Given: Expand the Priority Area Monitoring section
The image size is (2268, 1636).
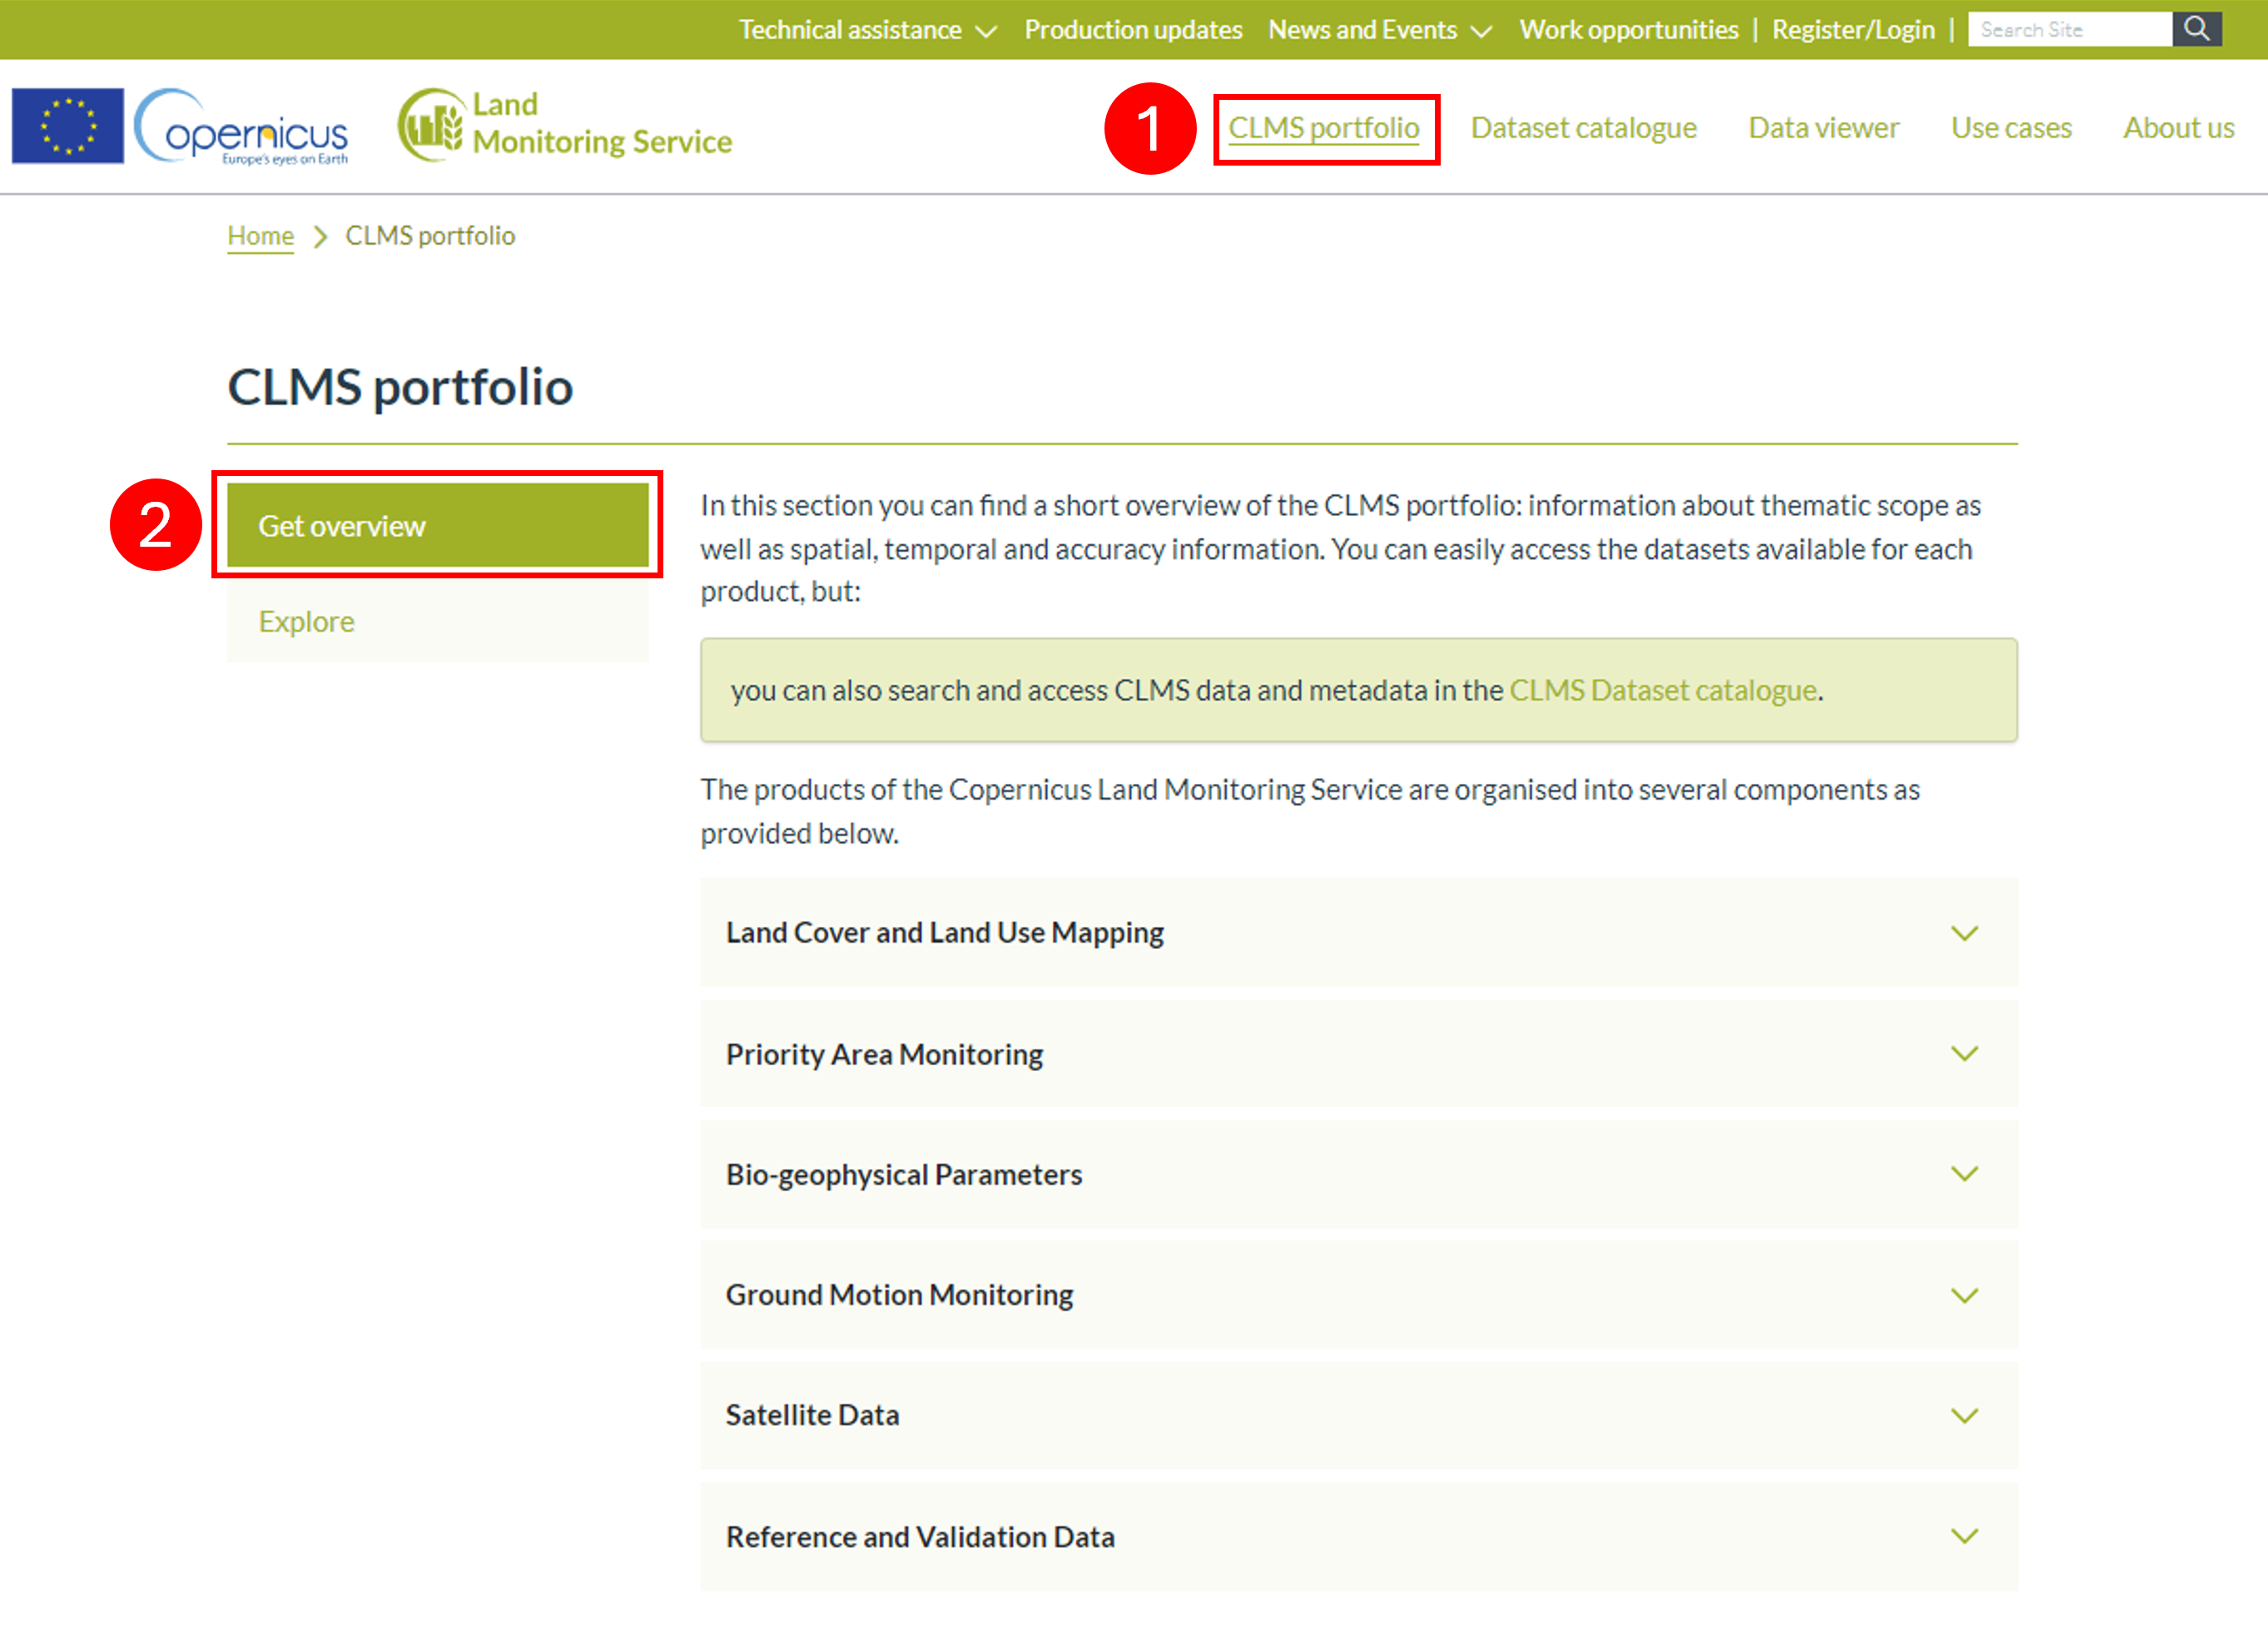Looking at the screenshot, I should (x=1358, y=1054).
